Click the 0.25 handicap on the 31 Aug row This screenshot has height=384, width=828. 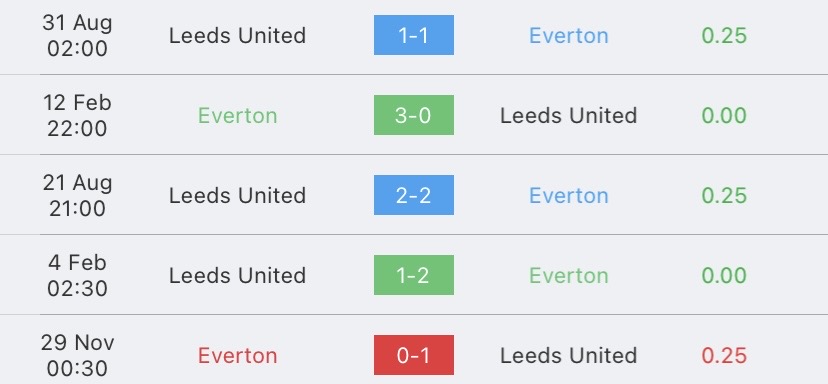tap(724, 35)
